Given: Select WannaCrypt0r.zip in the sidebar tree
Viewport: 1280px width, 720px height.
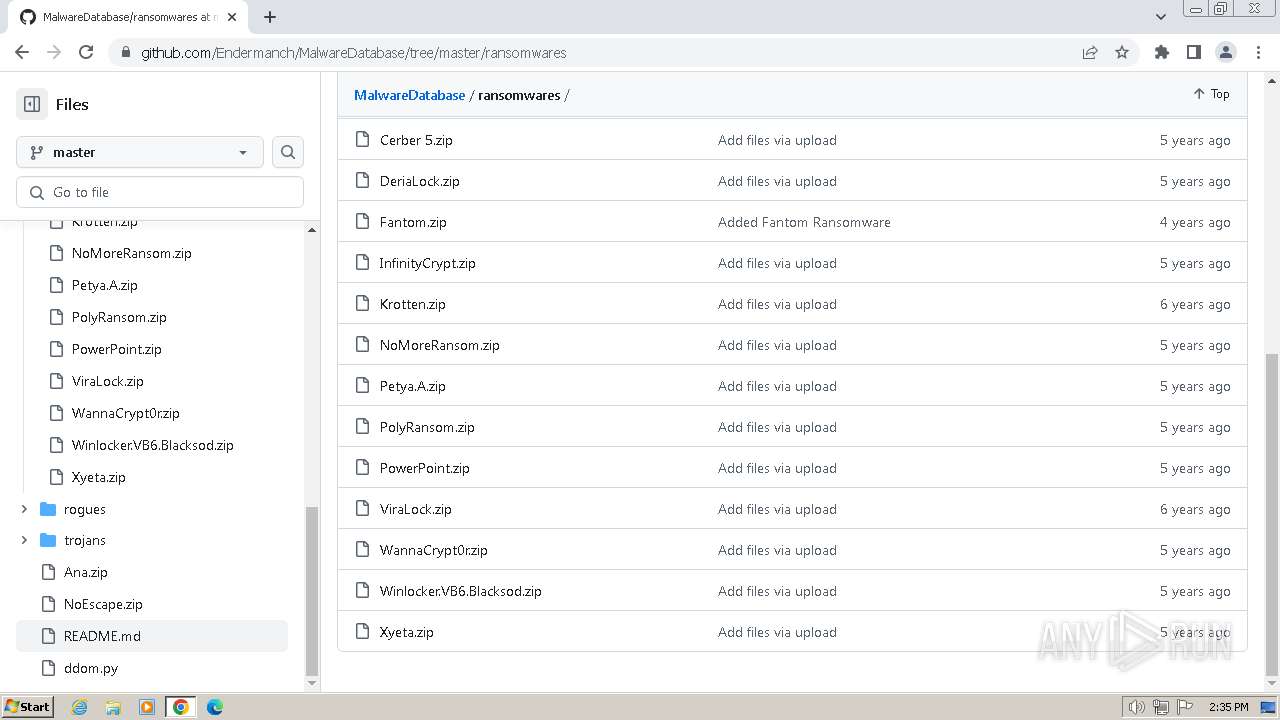Looking at the screenshot, I should click(x=126, y=413).
